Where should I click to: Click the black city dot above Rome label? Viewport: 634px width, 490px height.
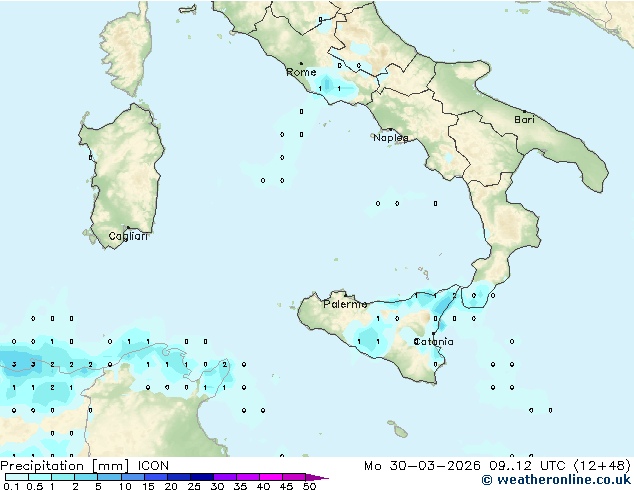click(x=301, y=63)
